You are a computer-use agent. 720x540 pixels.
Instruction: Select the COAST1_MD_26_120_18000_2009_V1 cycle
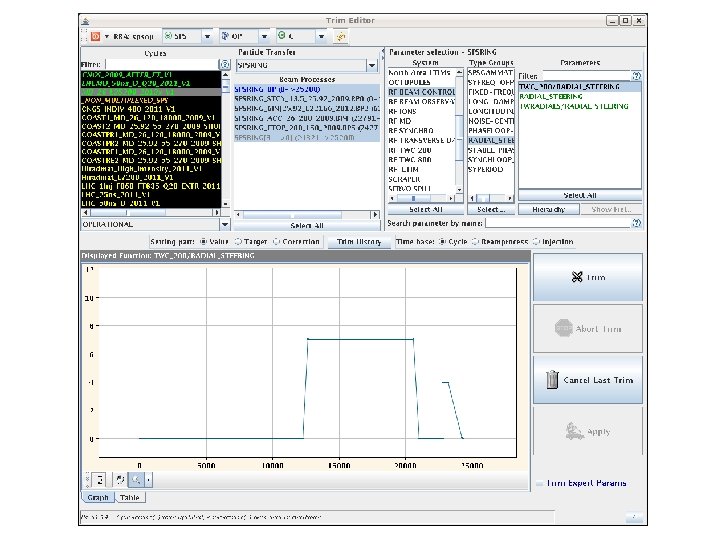click(148, 118)
